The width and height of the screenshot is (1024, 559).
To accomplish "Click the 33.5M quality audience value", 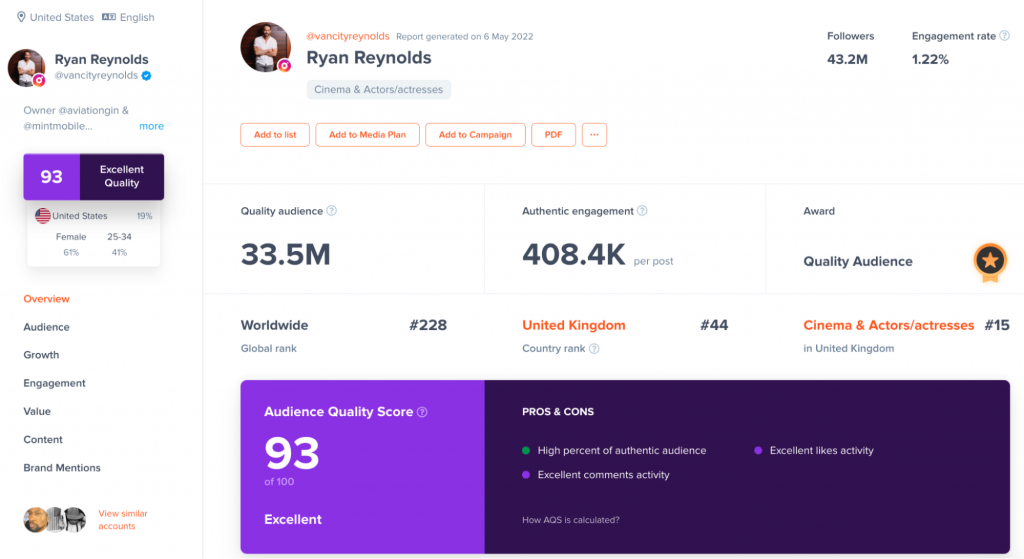I will point(285,254).
